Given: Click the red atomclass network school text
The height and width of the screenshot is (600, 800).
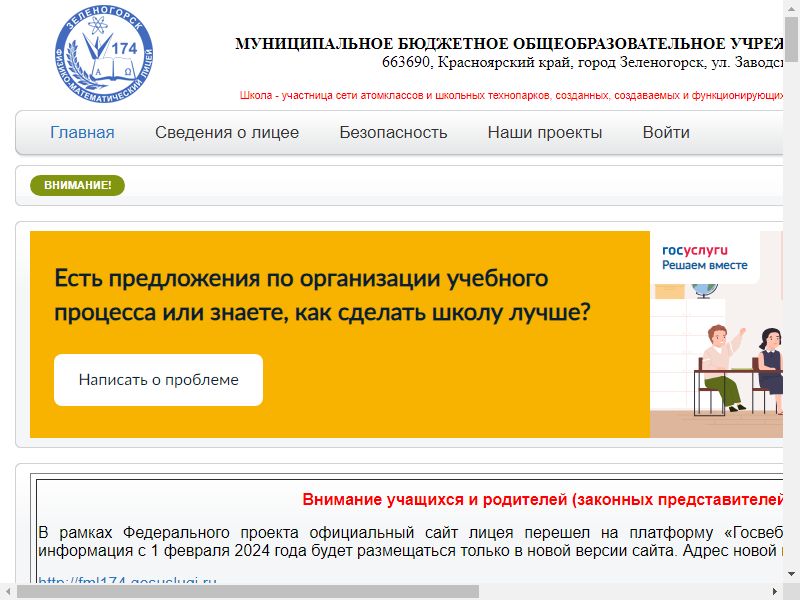Looking at the screenshot, I should (511, 95).
